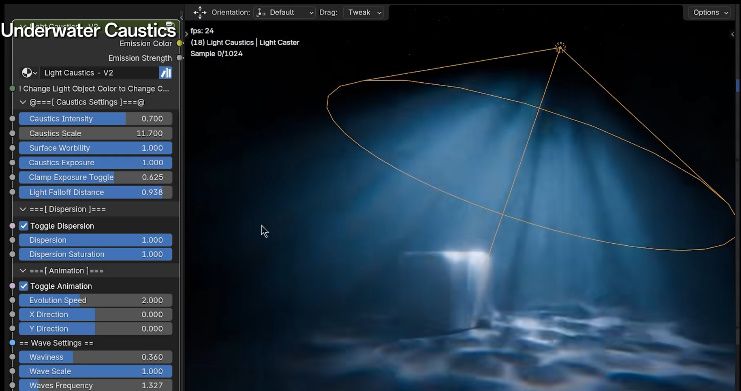This screenshot has width=741, height=391.
Task: Click the Light Caustics - V2 name field
Action: pyautogui.click(x=99, y=73)
